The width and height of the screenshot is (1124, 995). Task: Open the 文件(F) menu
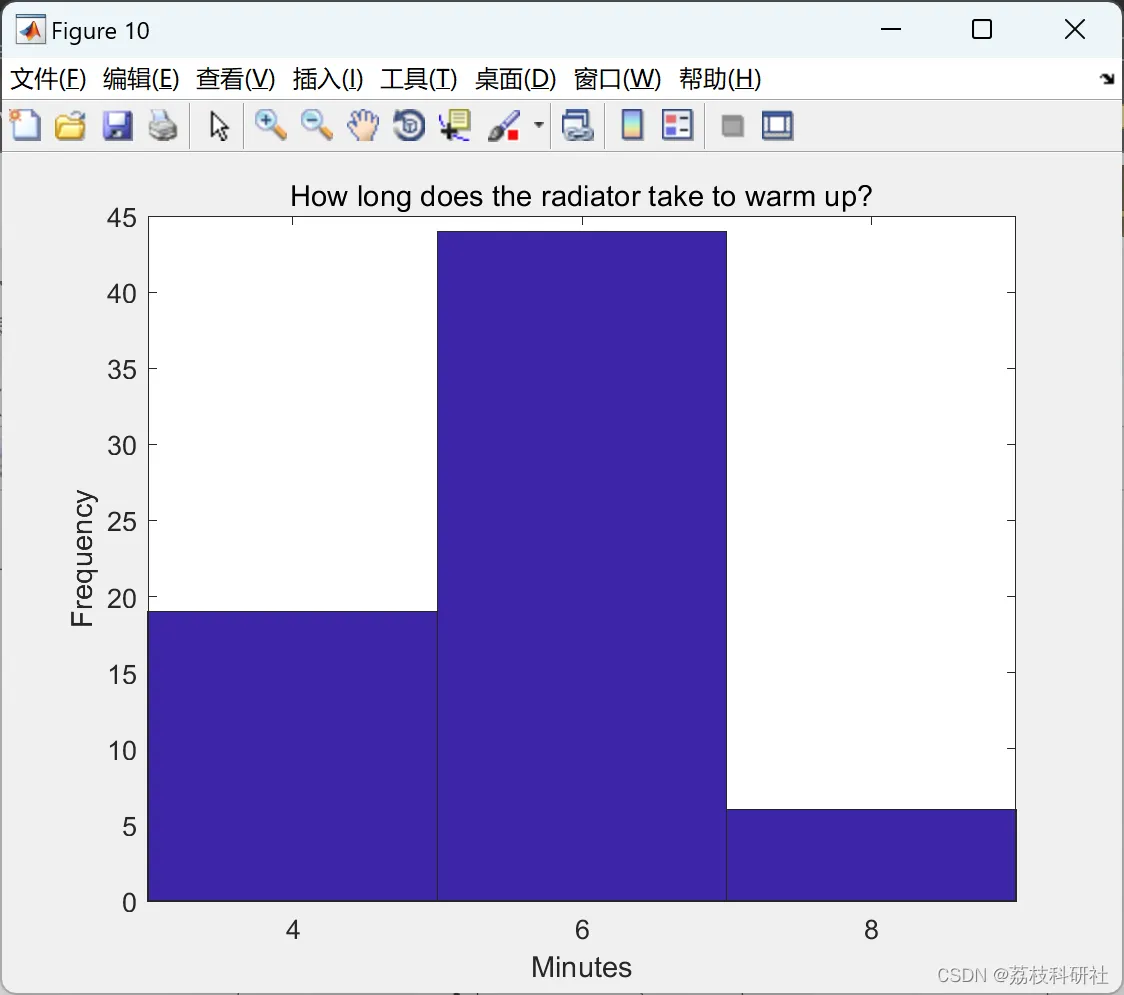[48, 79]
